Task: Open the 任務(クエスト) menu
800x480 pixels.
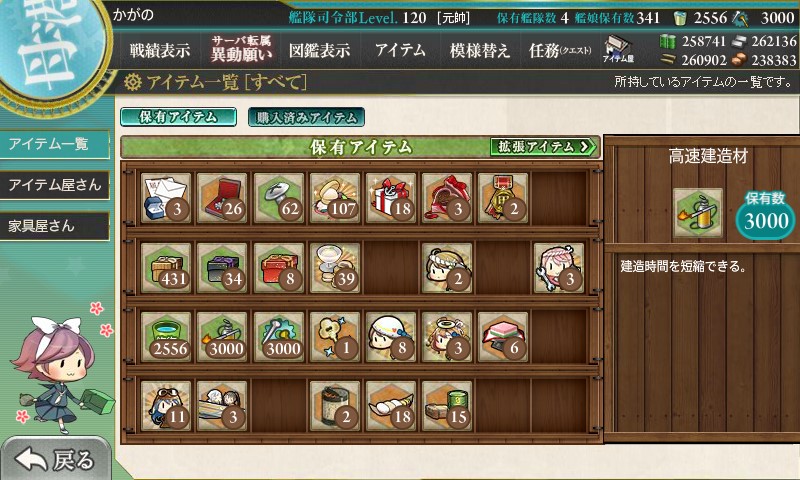Action: (560, 50)
